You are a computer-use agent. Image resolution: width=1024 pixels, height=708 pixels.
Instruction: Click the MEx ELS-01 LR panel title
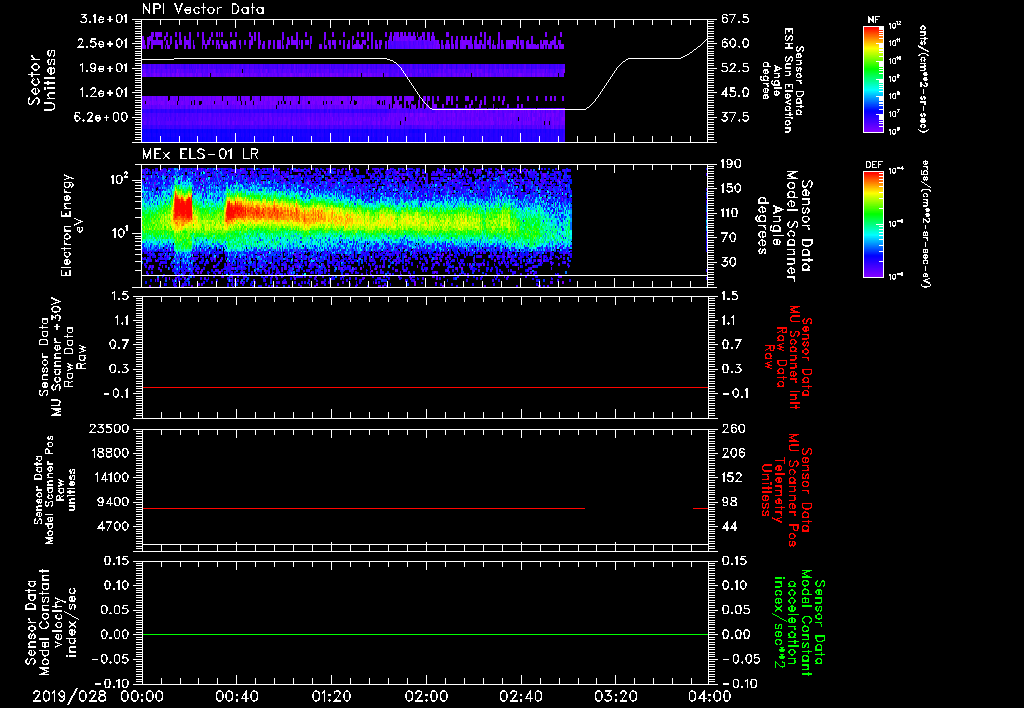(x=199, y=154)
